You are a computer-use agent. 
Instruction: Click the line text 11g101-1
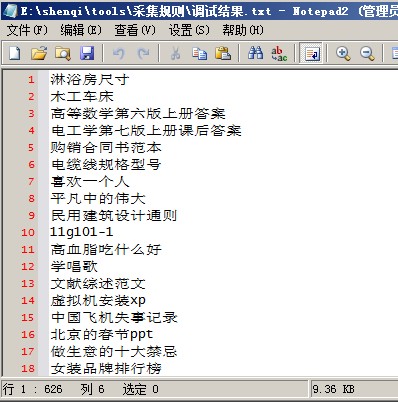(81, 232)
